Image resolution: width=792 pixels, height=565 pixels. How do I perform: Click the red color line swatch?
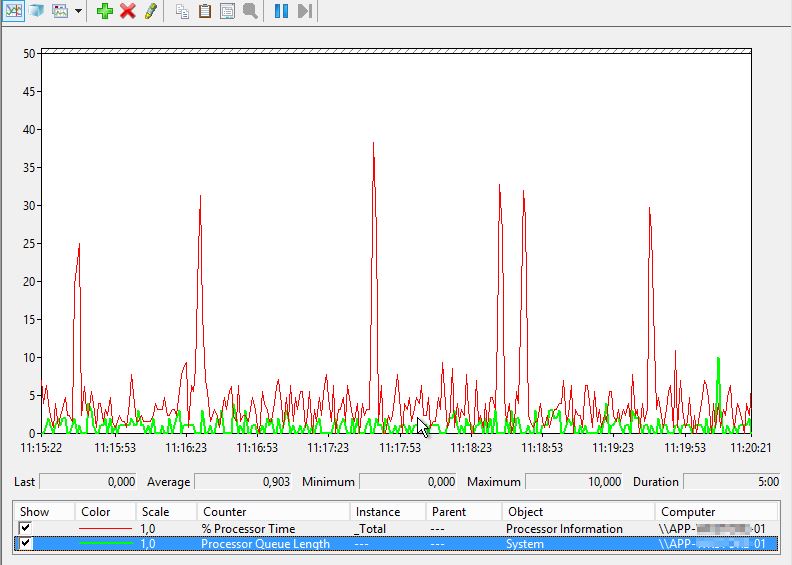tap(105, 528)
